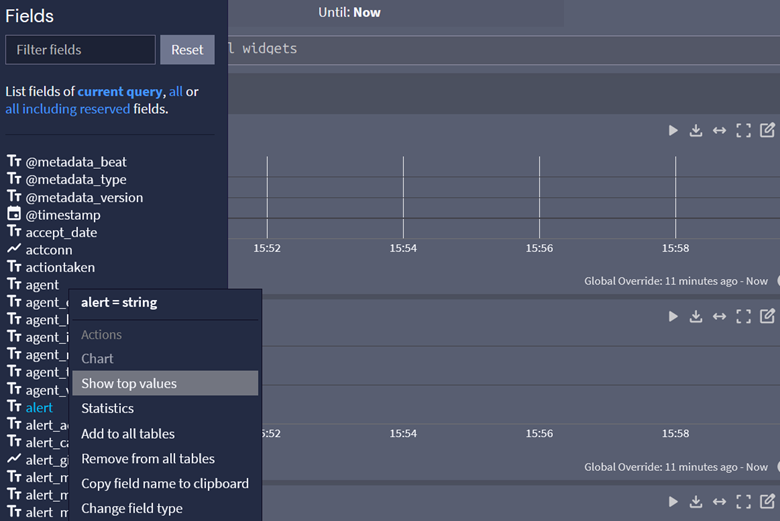Choose Show top values from context menu
Image resolution: width=780 pixels, height=521 pixels.
129,384
